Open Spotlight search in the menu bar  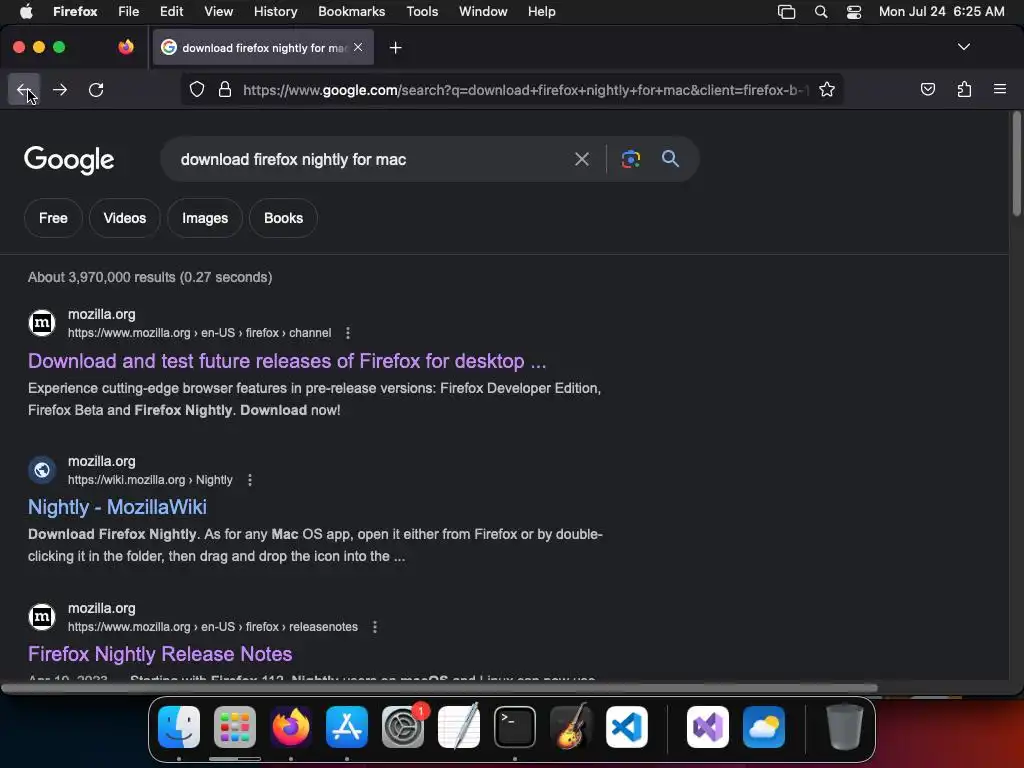coord(821,12)
